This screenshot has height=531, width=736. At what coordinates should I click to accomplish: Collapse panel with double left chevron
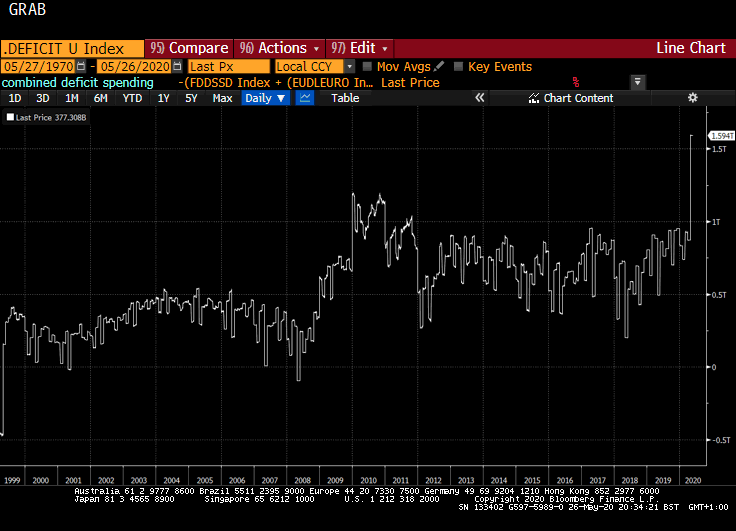(x=479, y=98)
